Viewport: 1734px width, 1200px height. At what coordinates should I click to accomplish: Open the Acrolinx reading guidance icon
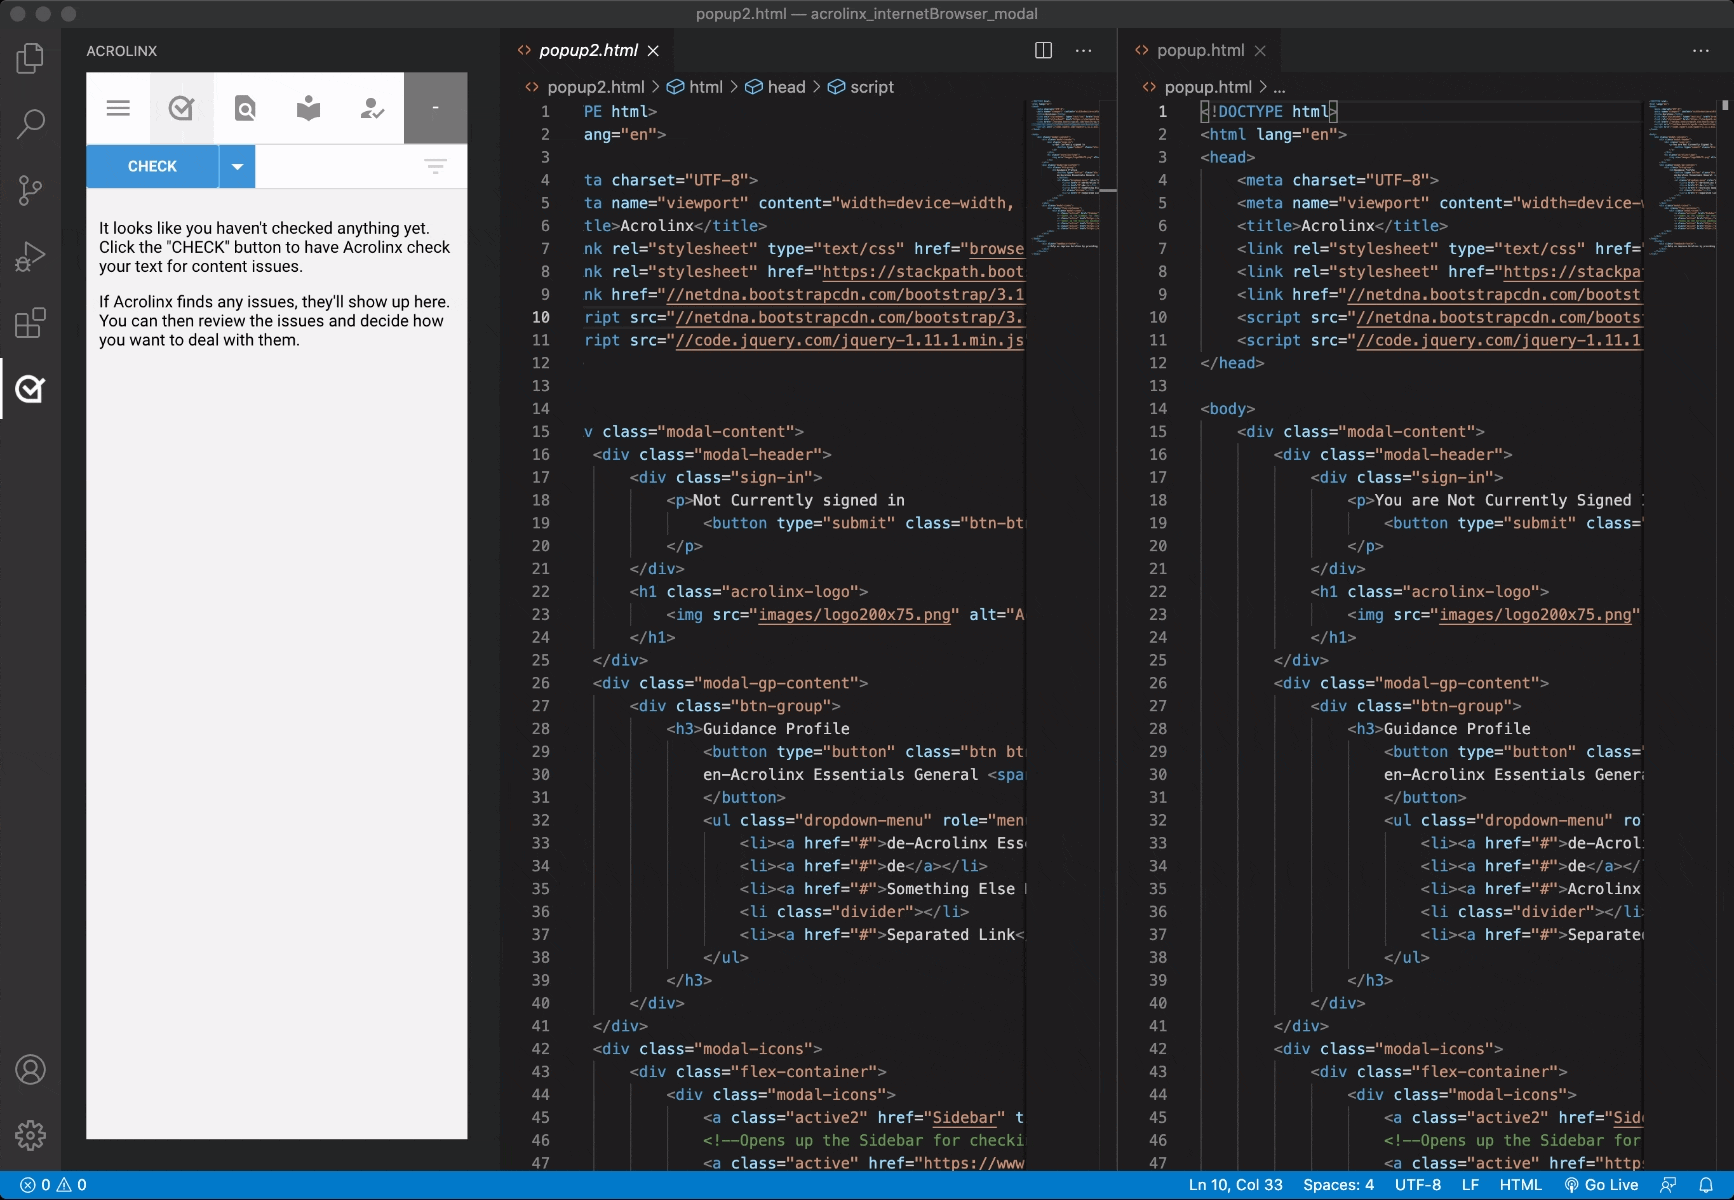click(x=308, y=108)
